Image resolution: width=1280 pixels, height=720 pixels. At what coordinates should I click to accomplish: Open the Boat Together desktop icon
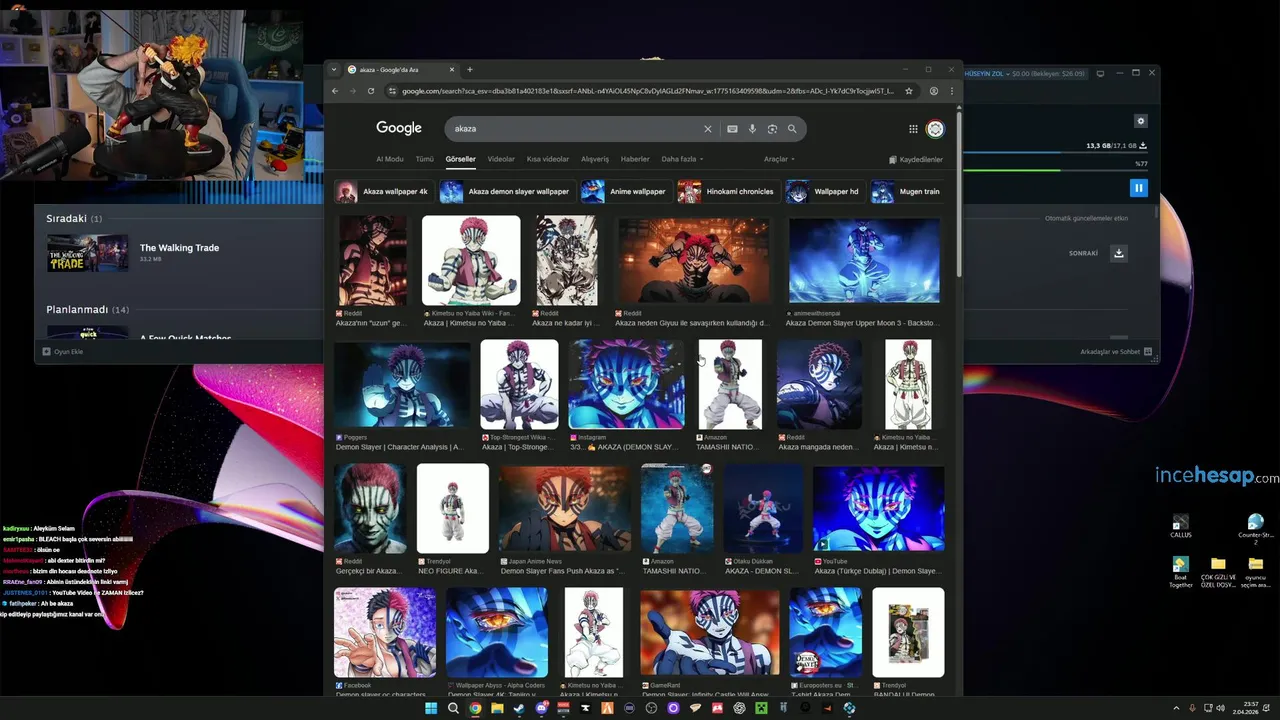pyautogui.click(x=1181, y=572)
